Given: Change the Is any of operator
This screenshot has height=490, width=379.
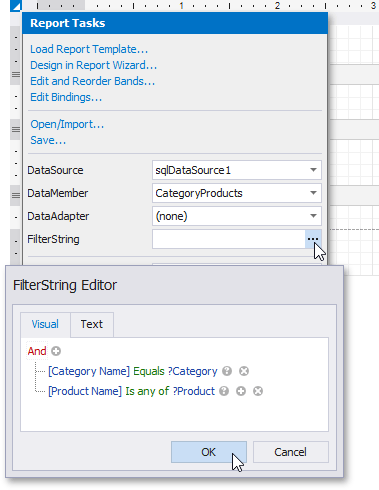Looking at the screenshot, I should (147, 391).
